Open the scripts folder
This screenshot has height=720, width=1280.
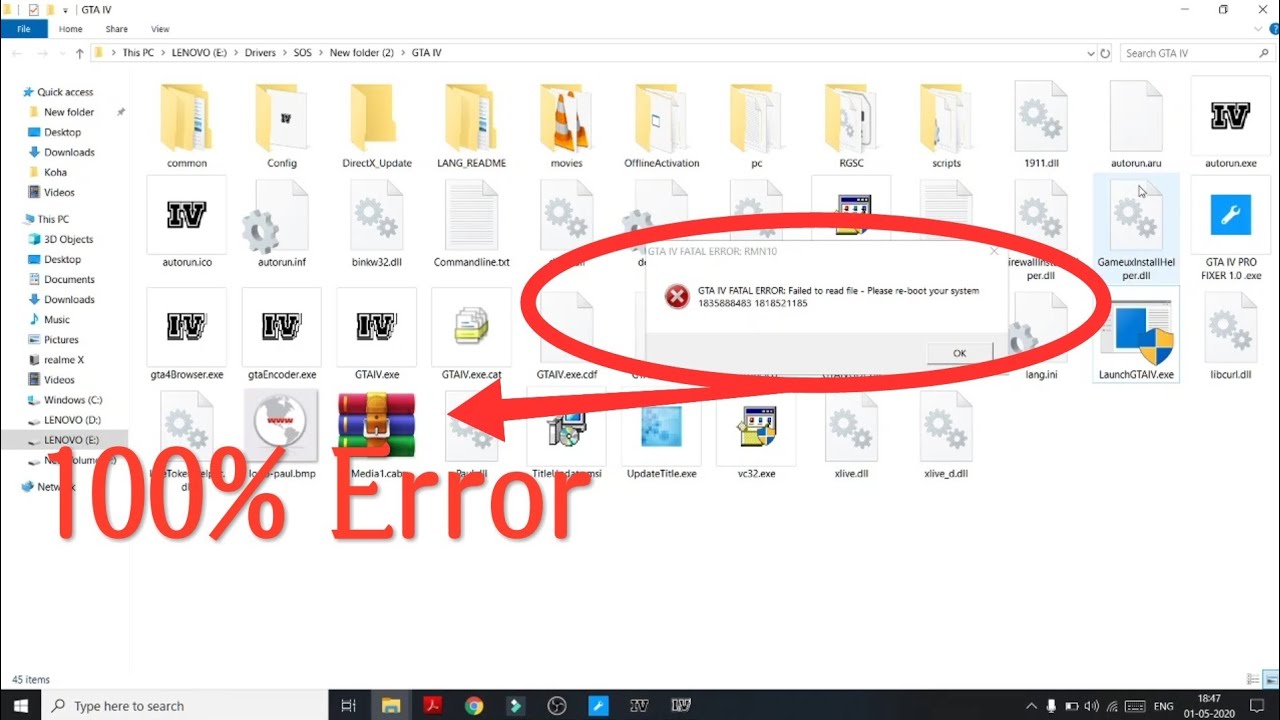(x=946, y=125)
